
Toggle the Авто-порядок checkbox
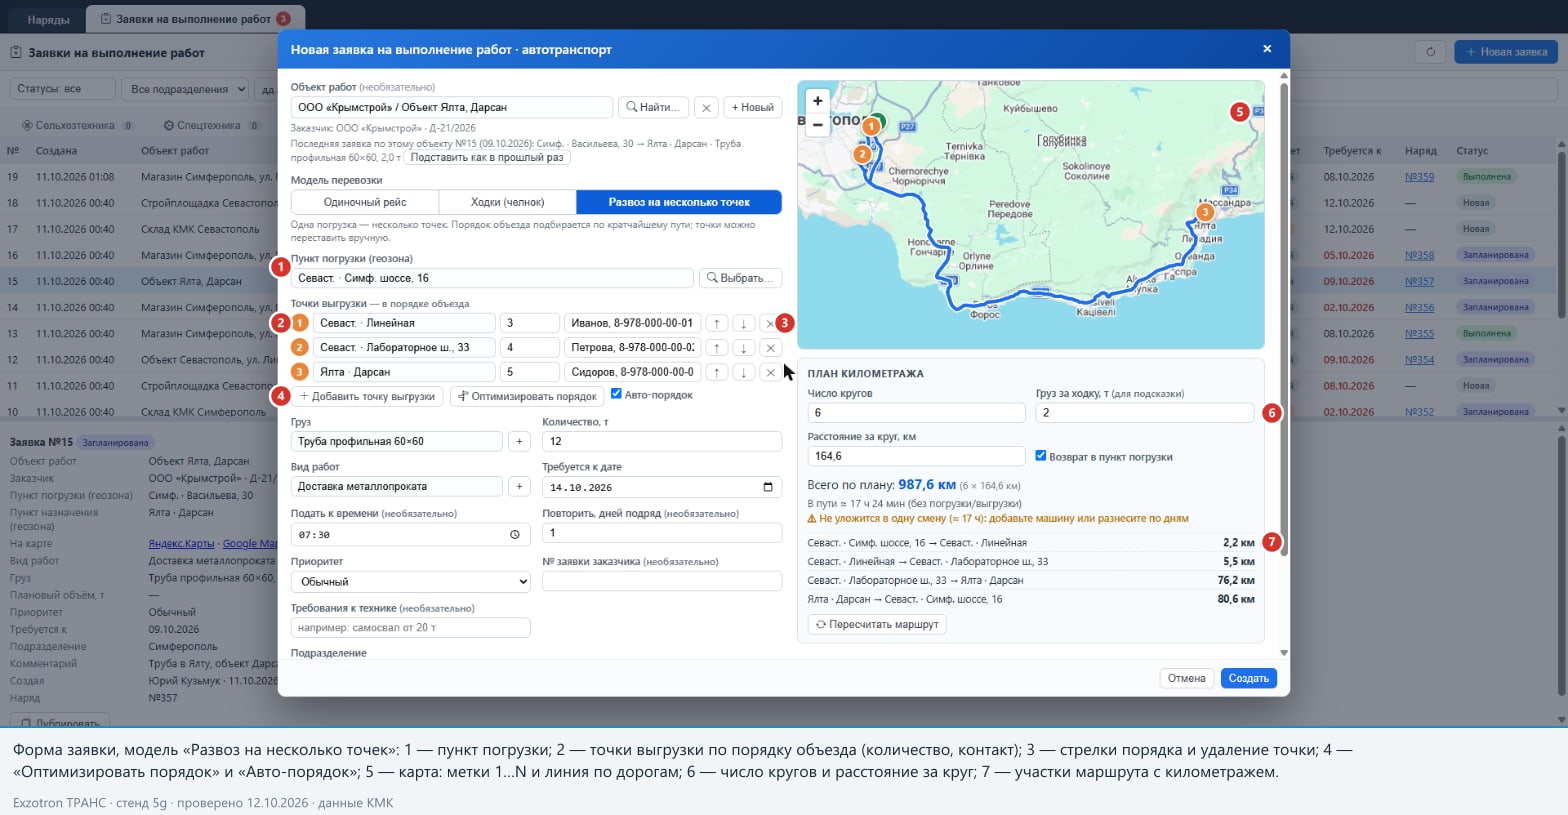616,394
